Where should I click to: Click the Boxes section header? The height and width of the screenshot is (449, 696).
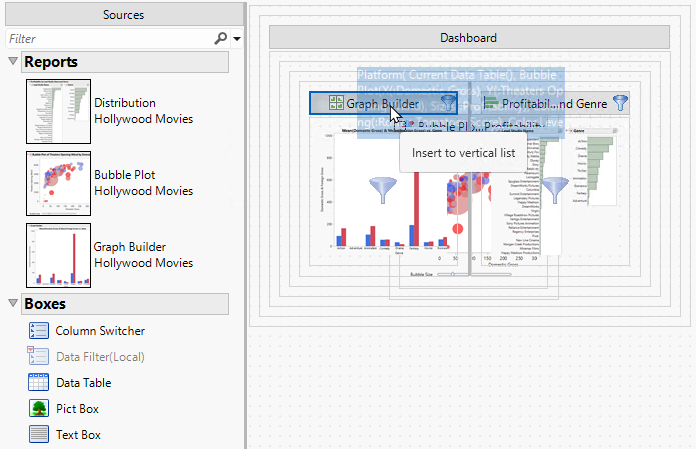tap(125, 304)
